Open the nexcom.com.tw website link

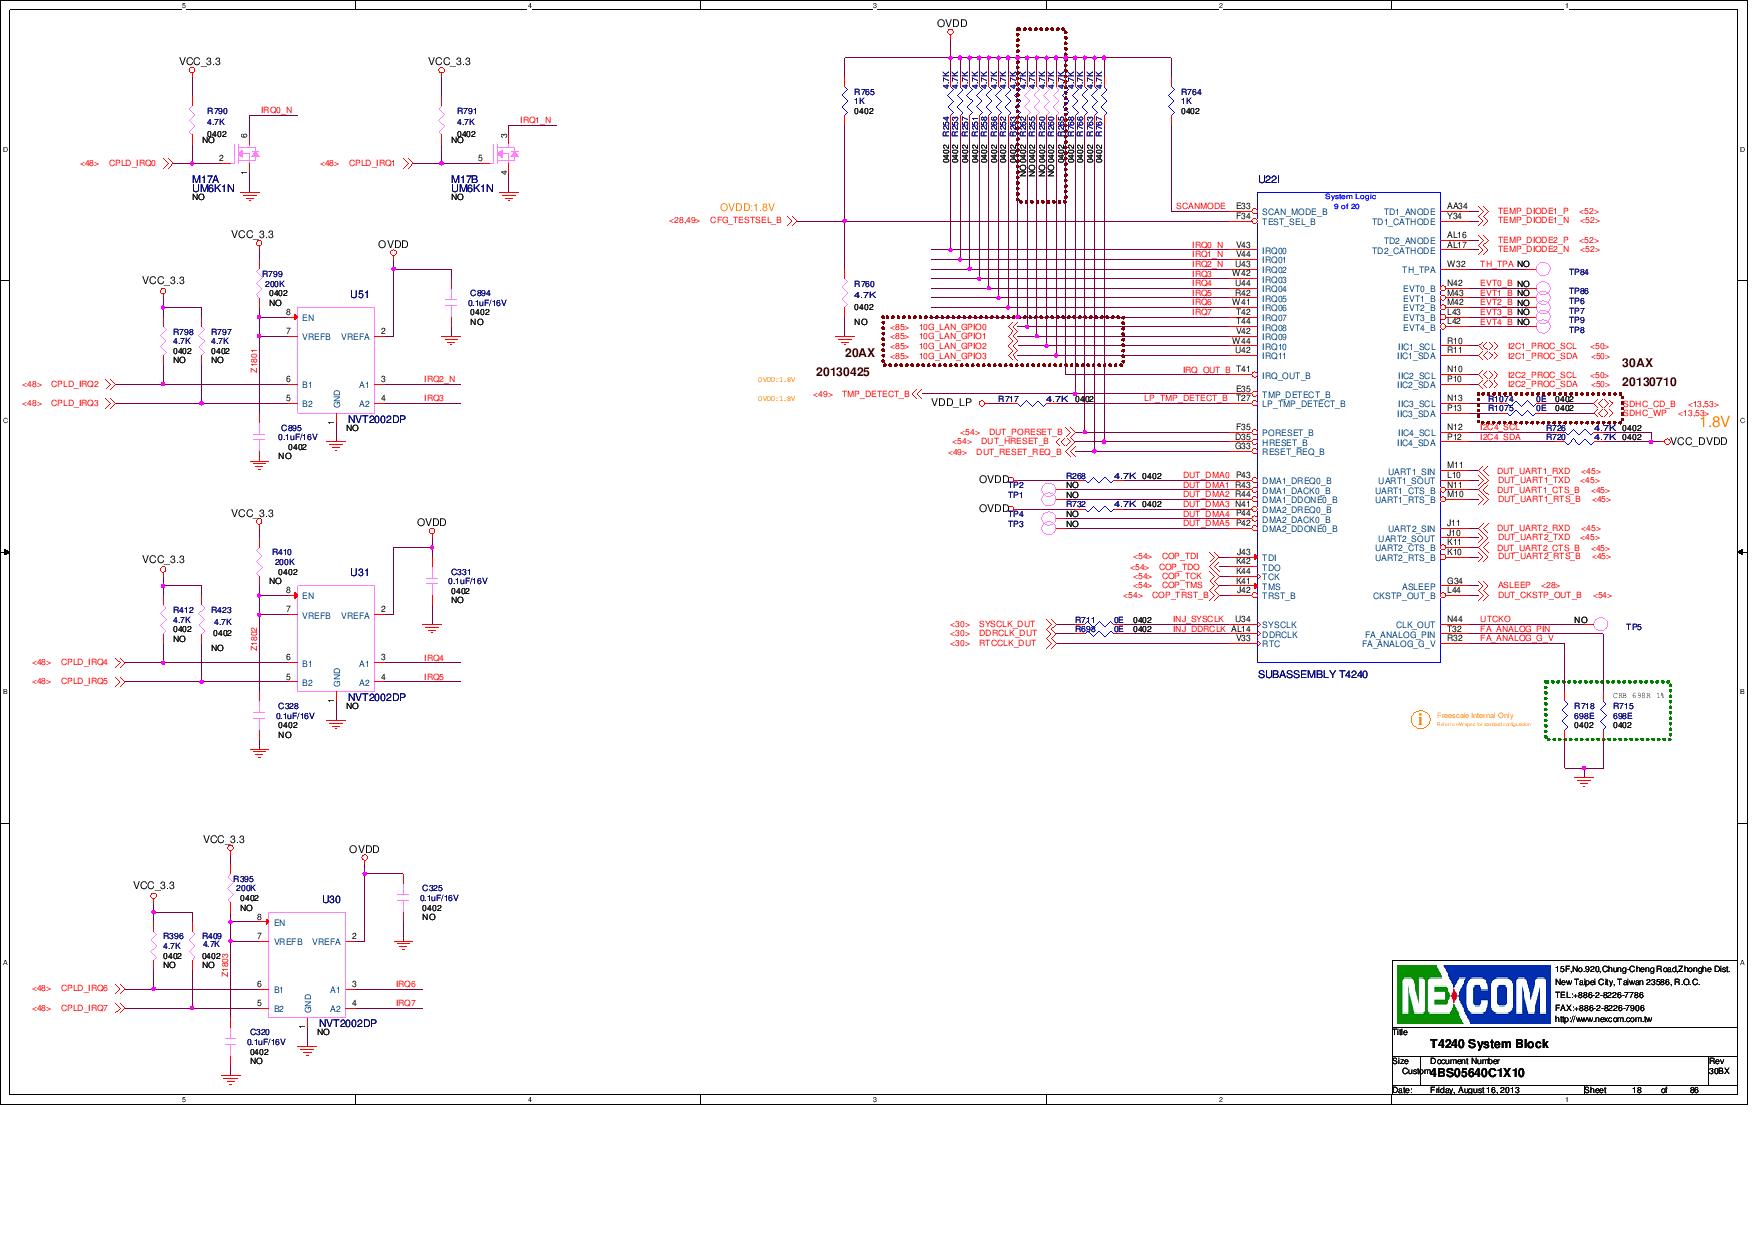[x=1602, y=1020]
